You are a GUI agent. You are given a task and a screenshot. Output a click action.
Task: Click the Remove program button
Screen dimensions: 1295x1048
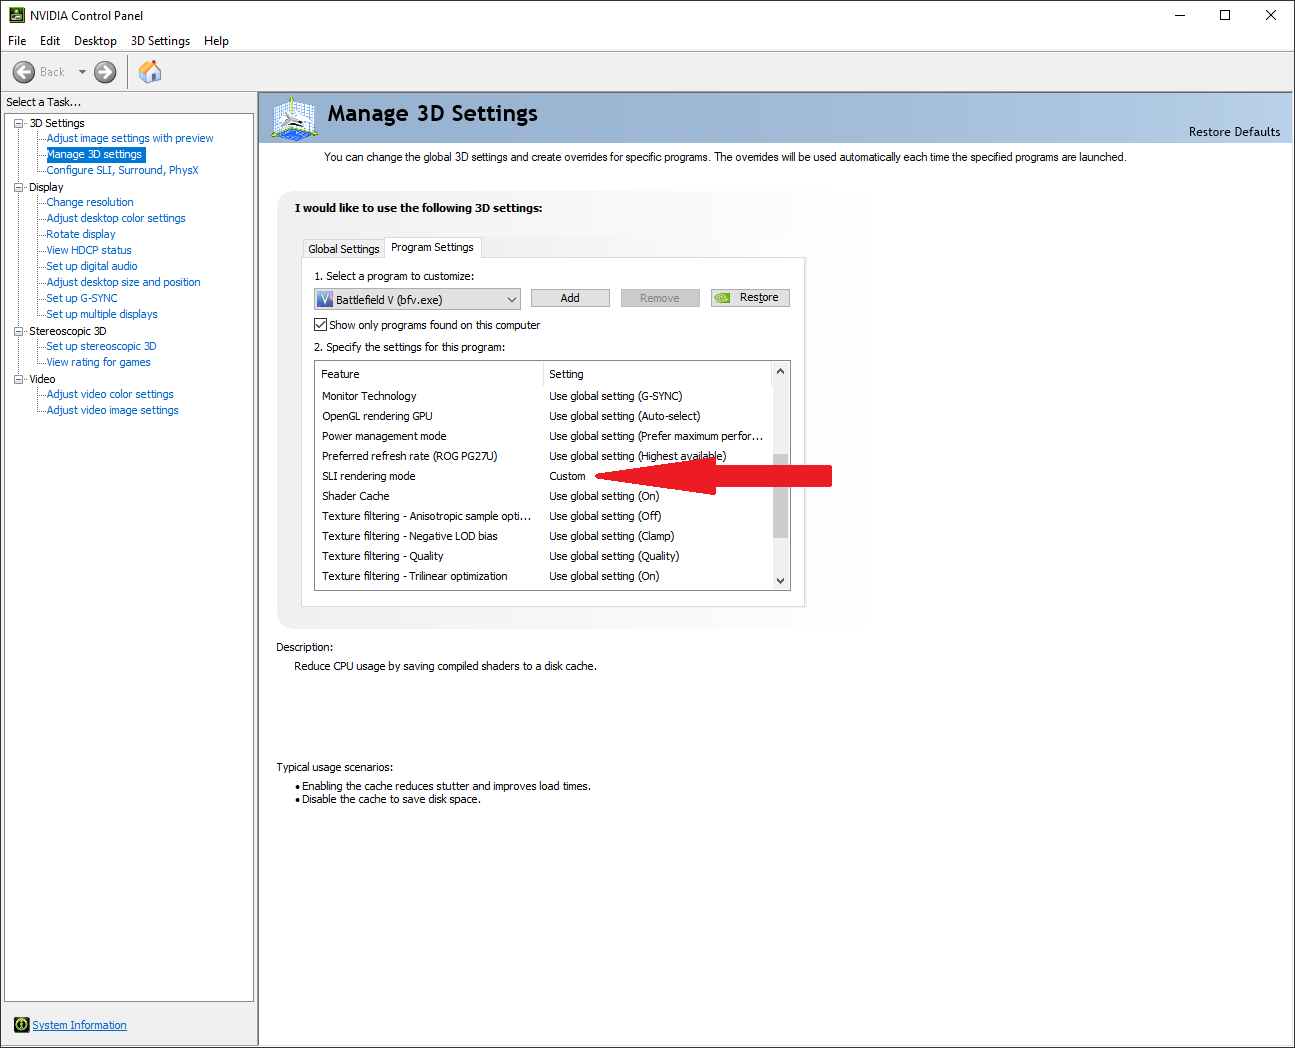(x=660, y=298)
